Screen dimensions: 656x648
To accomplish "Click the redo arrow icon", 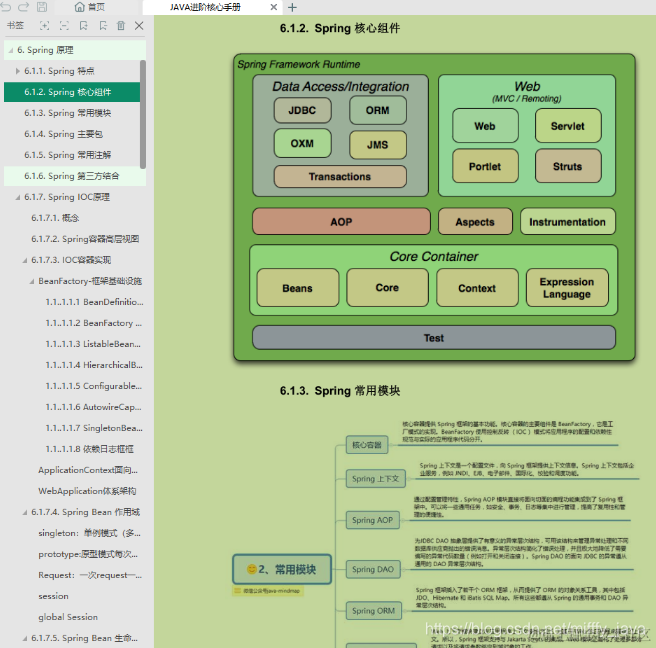I will 24,7.
